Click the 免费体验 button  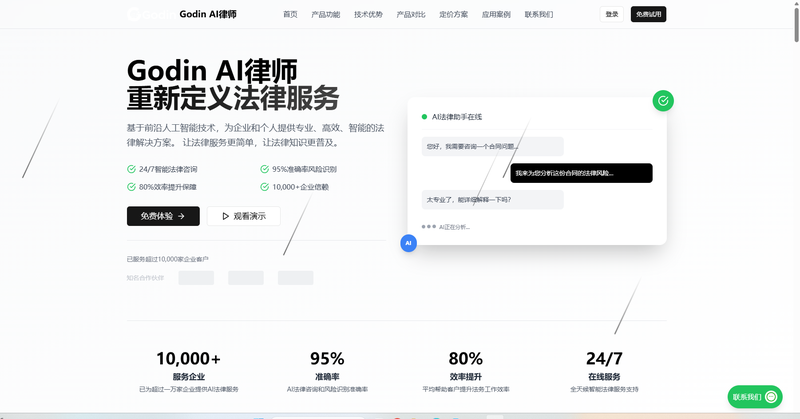pyautogui.click(x=163, y=216)
